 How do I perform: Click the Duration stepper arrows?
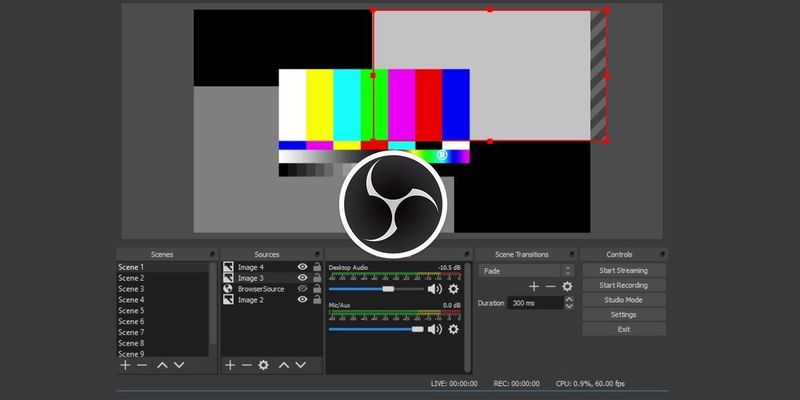(569, 303)
